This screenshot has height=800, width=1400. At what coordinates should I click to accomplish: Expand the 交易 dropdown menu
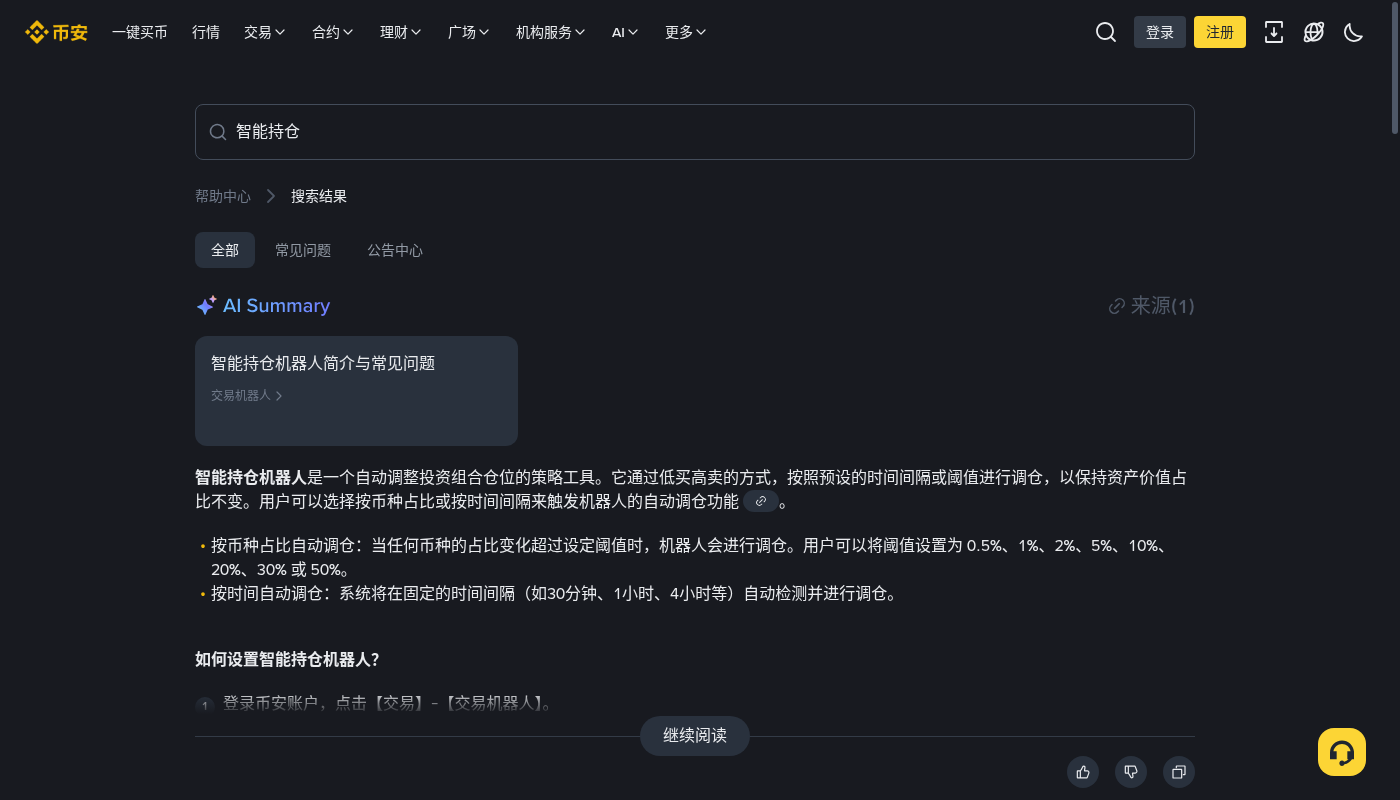point(265,32)
